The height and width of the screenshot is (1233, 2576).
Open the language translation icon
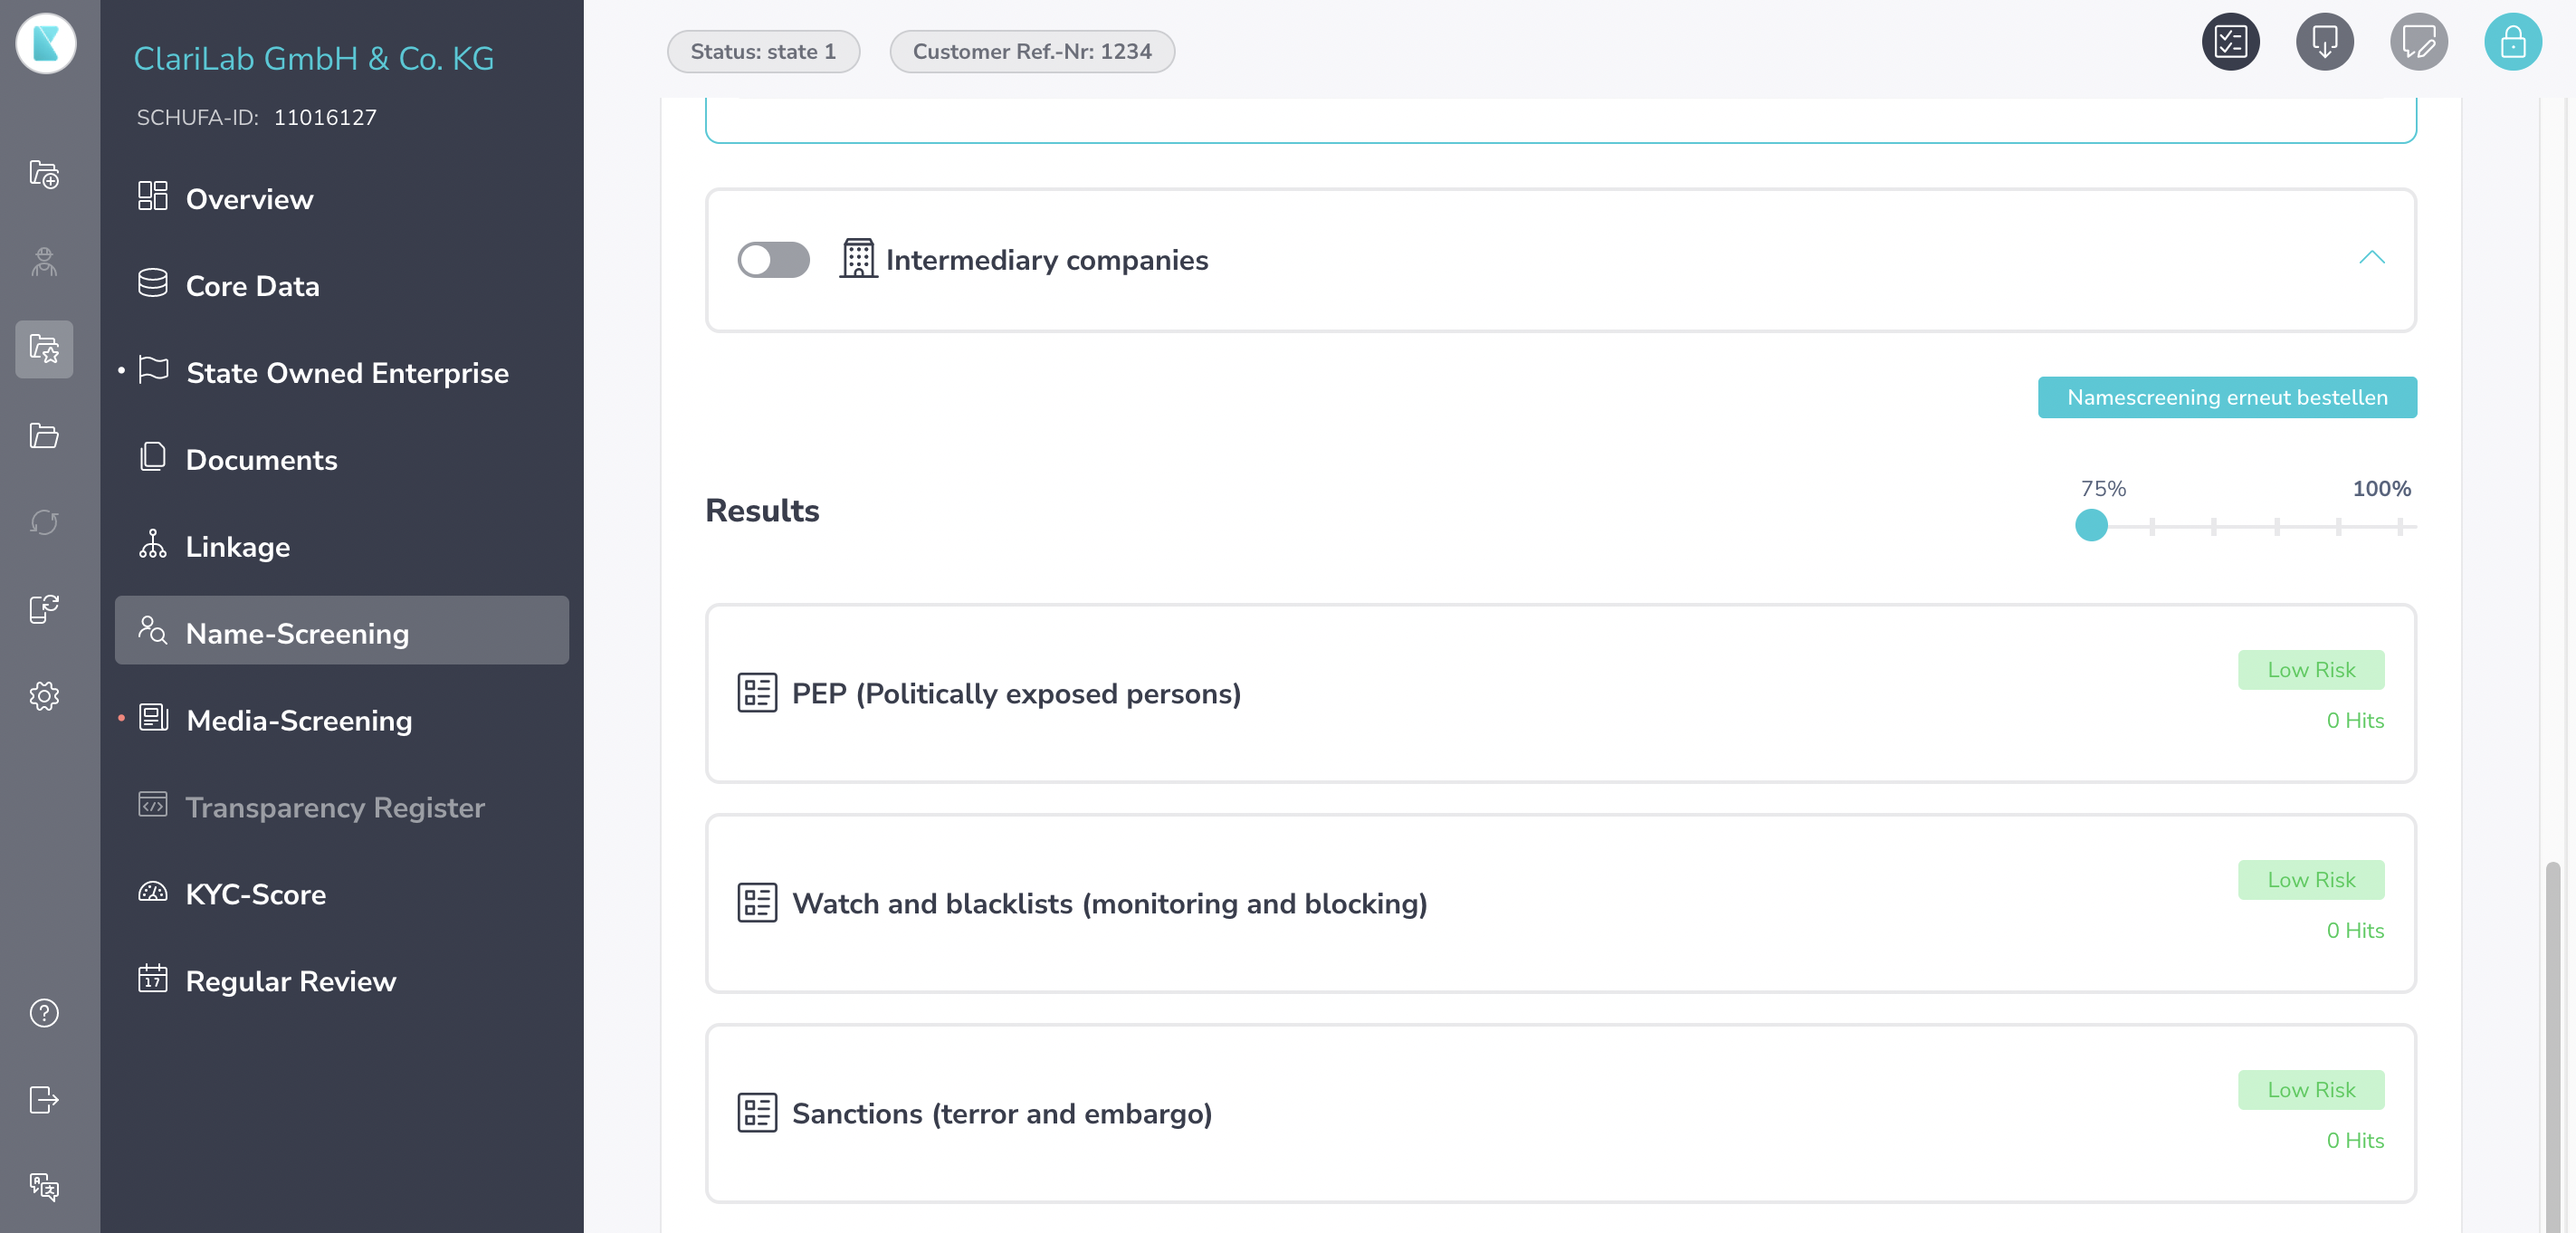(x=44, y=1187)
